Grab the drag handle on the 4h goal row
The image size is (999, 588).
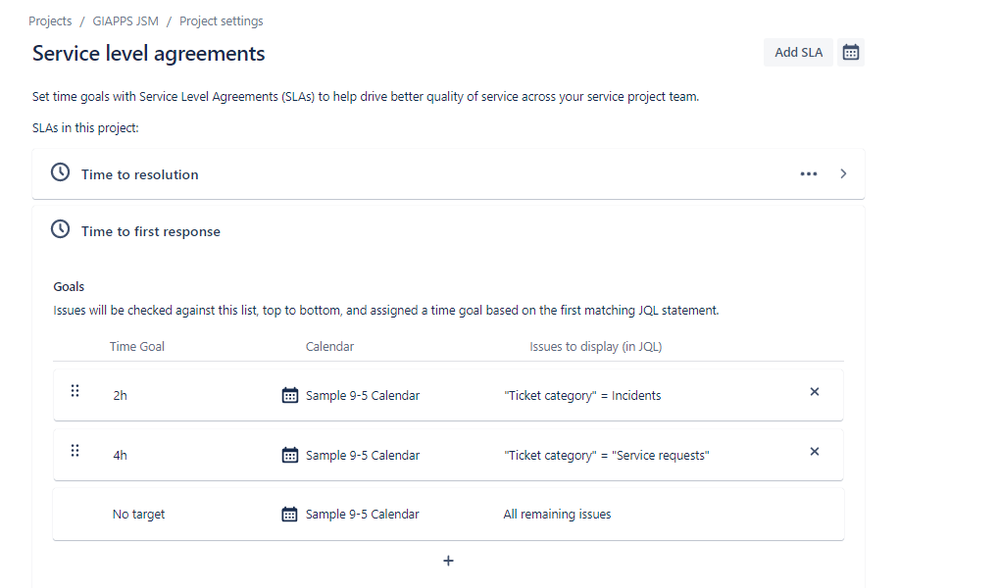[x=75, y=450]
